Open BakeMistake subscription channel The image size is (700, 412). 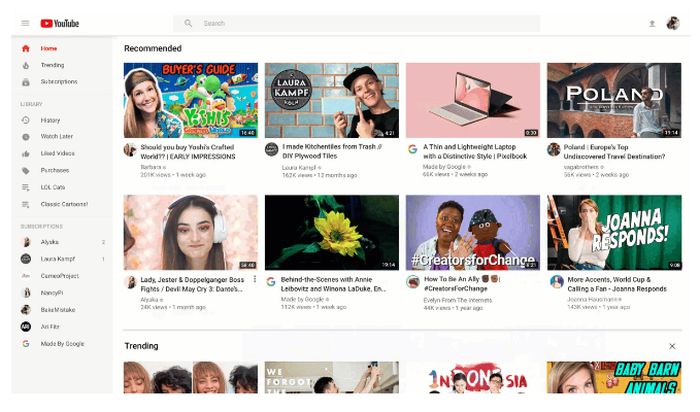tap(62, 310)
